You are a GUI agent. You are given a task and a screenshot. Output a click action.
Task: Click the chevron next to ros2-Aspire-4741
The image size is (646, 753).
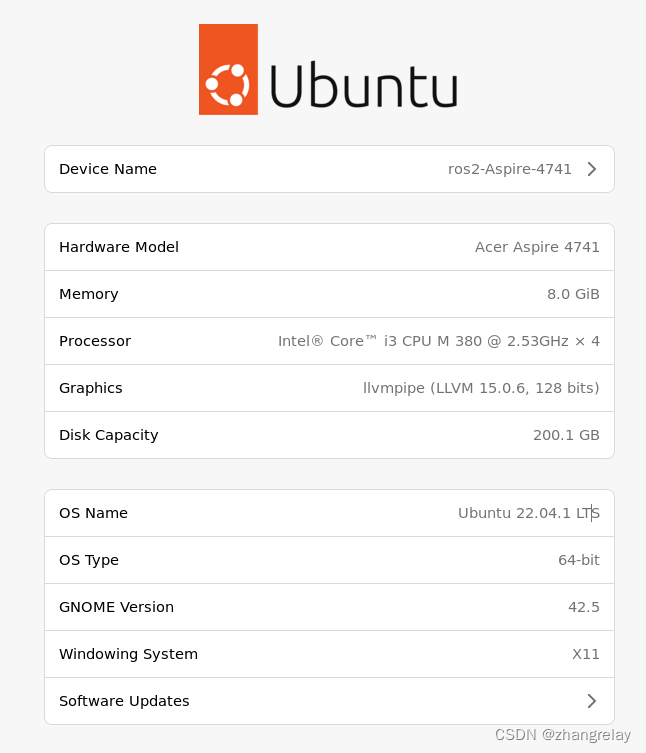[x=592, y=169]
